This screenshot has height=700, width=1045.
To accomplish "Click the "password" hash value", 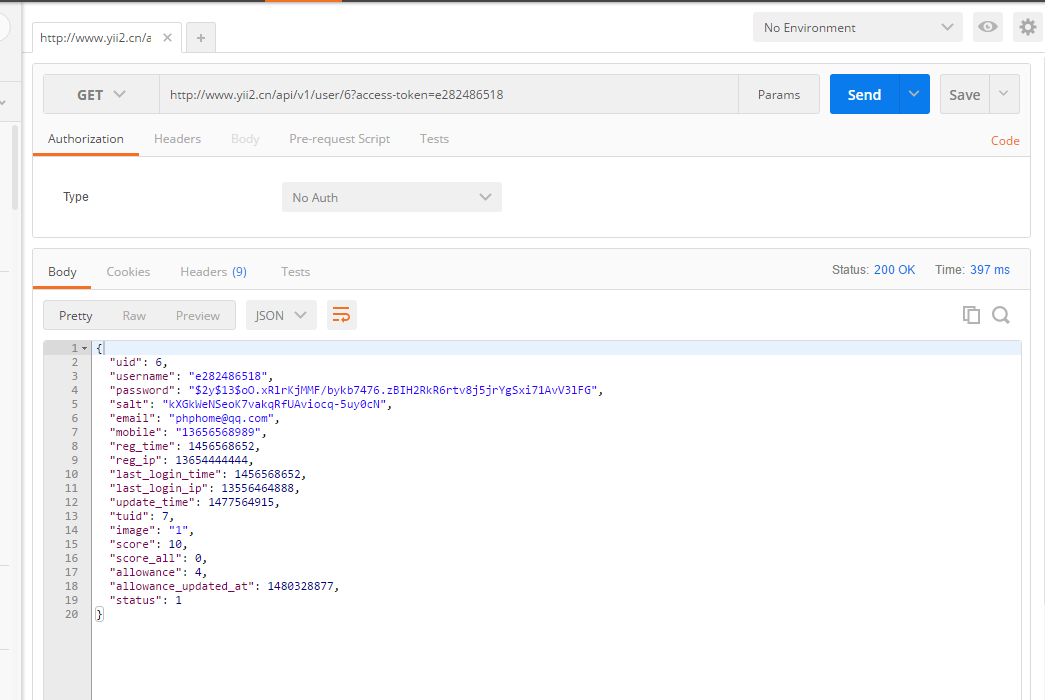I will pos(393,391).
